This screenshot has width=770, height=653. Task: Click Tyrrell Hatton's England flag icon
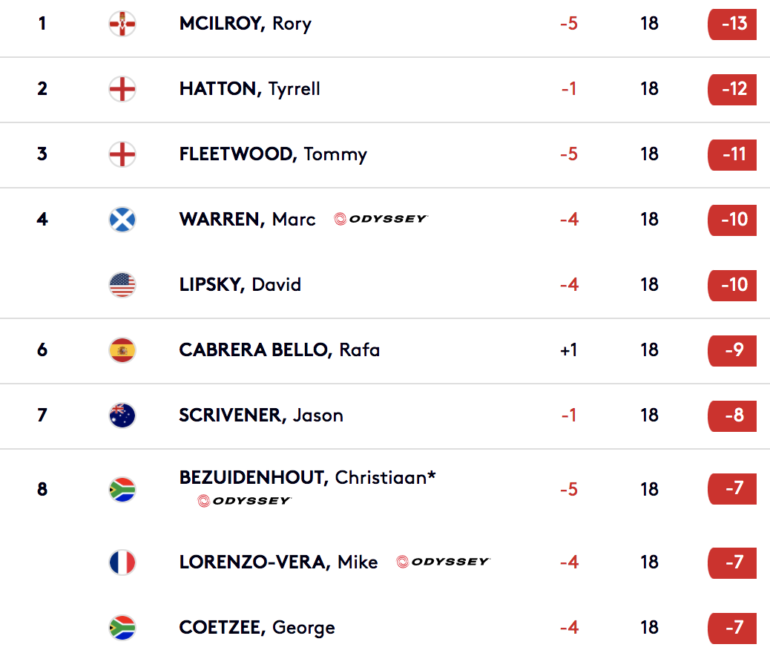click(122, 89)
